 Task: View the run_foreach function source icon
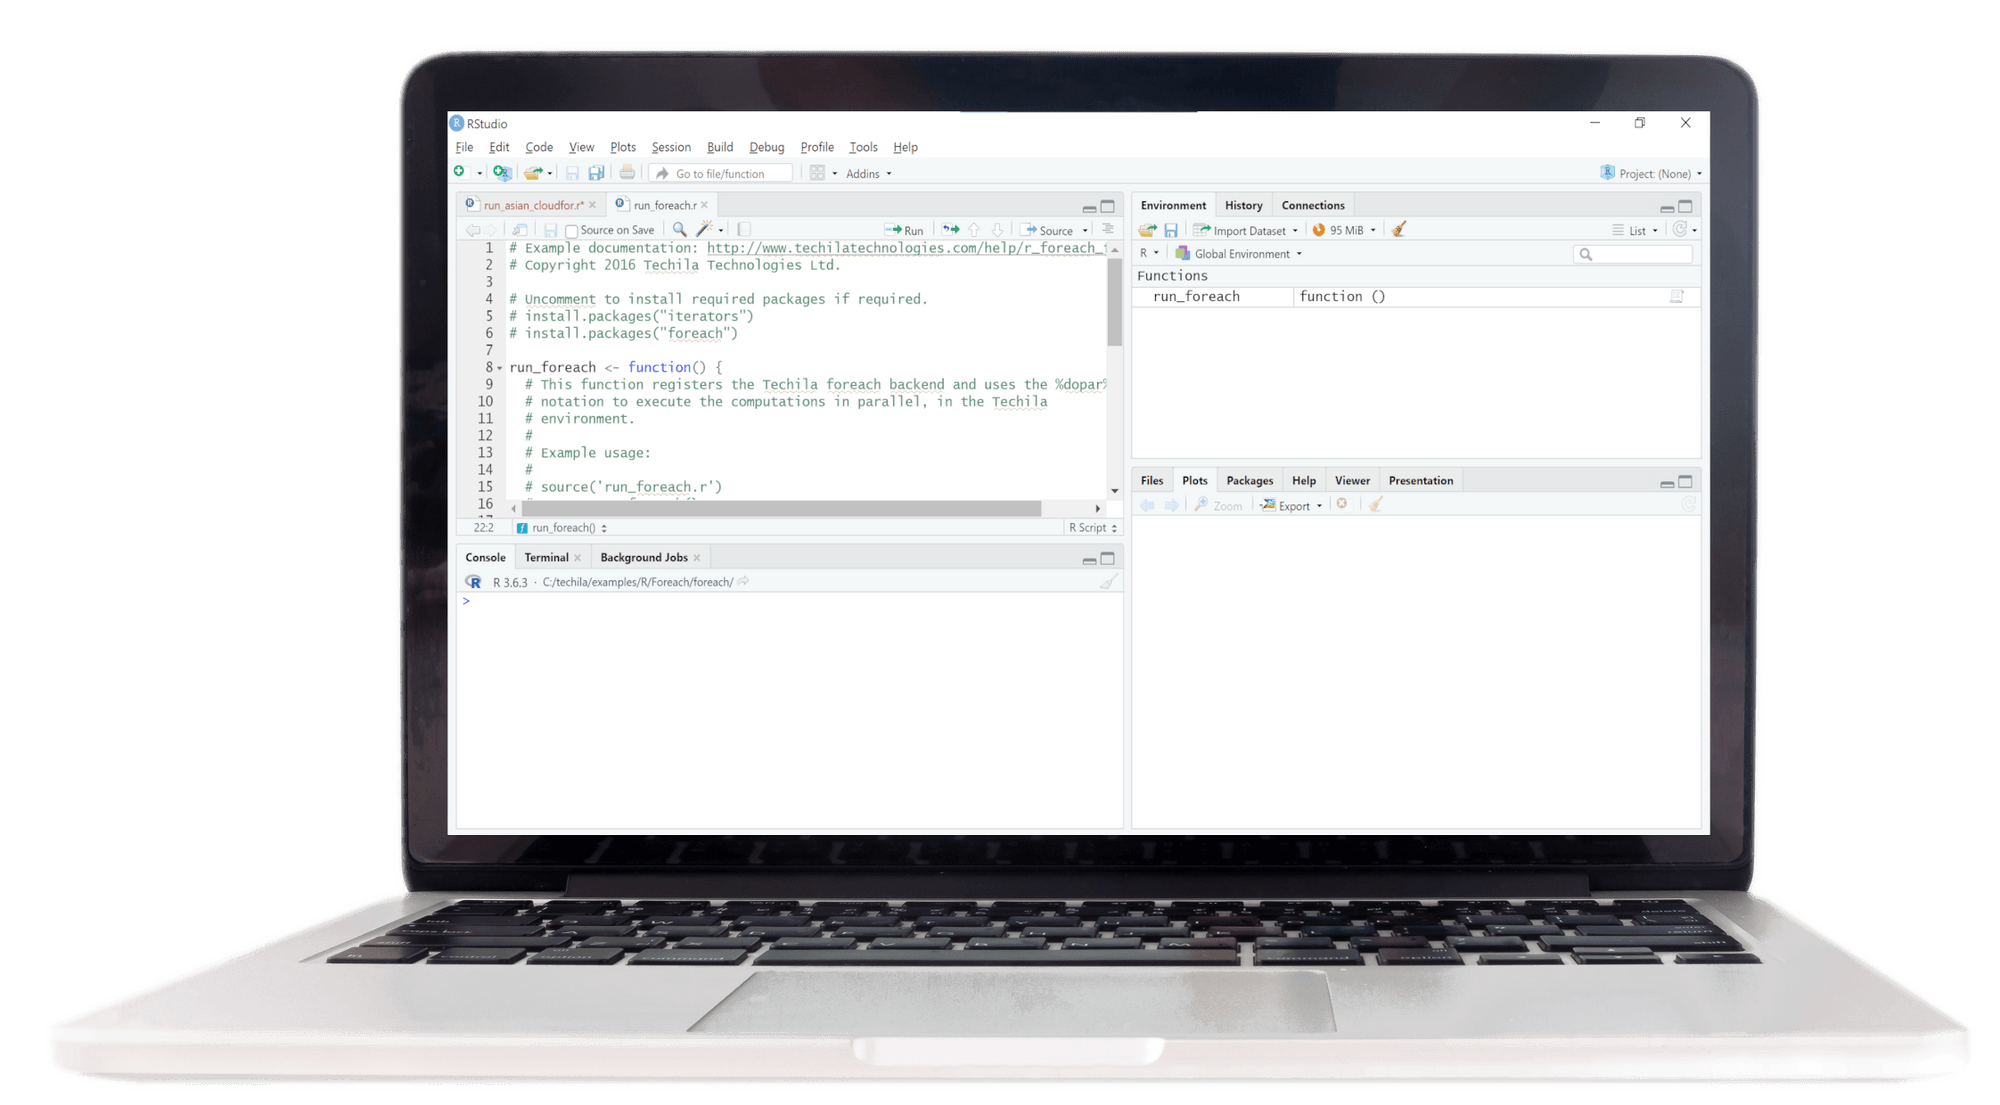[x=1677, y=297]
